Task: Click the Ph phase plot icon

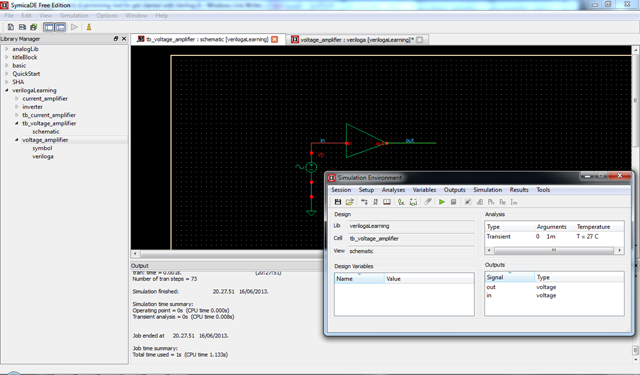Action: point(491,202)
